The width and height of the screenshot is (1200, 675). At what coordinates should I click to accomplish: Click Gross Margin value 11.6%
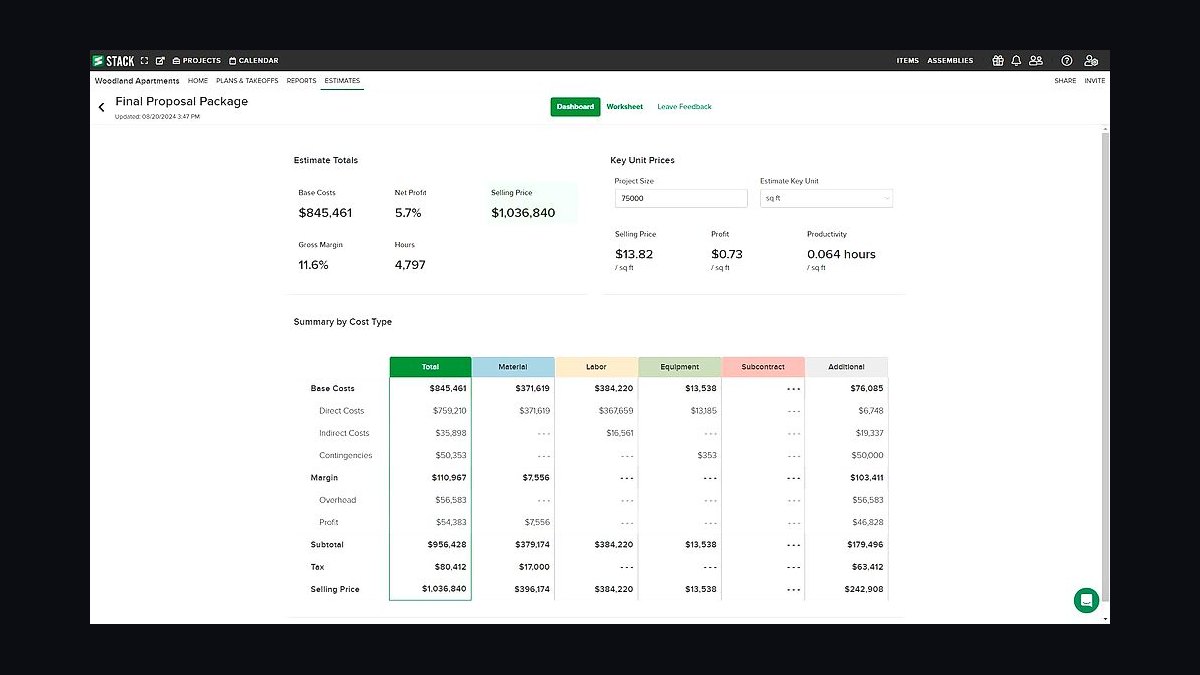pos(313,265)
